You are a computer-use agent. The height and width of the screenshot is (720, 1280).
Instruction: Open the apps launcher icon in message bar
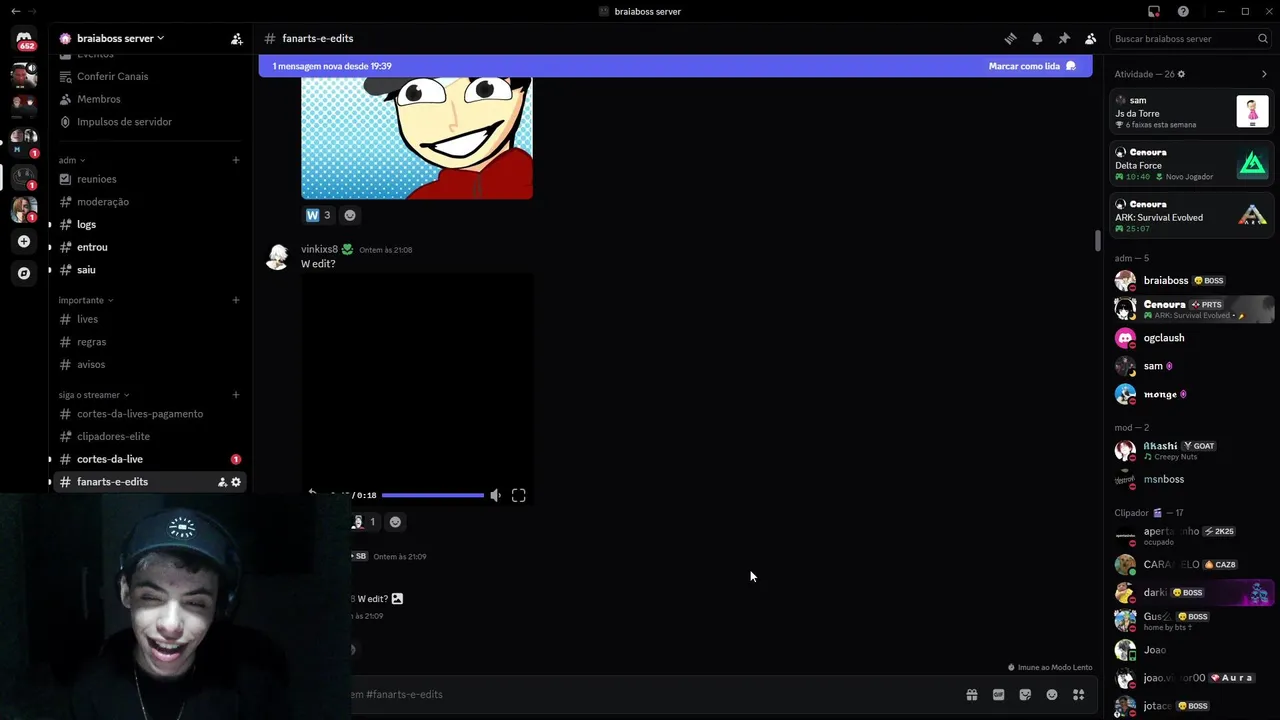click(1079, 694)
